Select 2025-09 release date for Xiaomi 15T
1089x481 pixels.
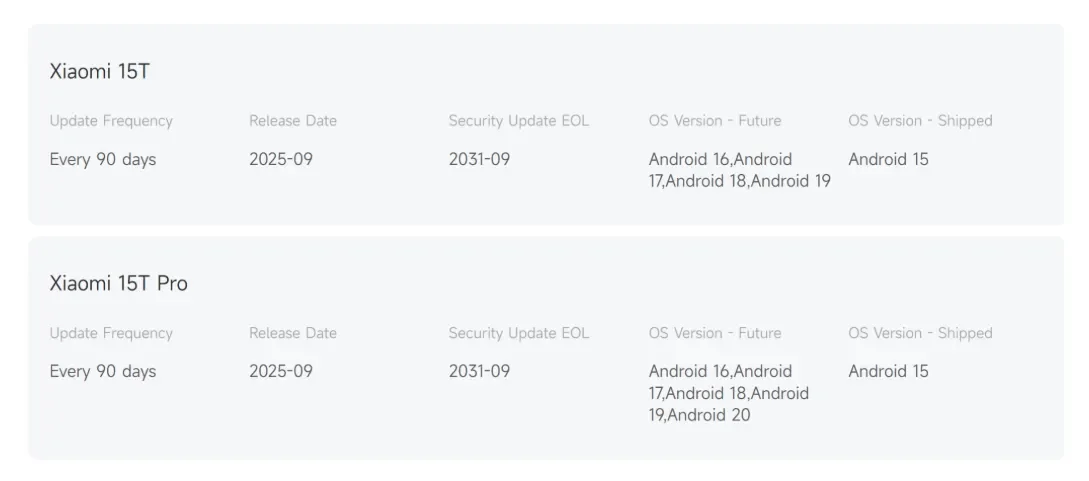point(281,160)
